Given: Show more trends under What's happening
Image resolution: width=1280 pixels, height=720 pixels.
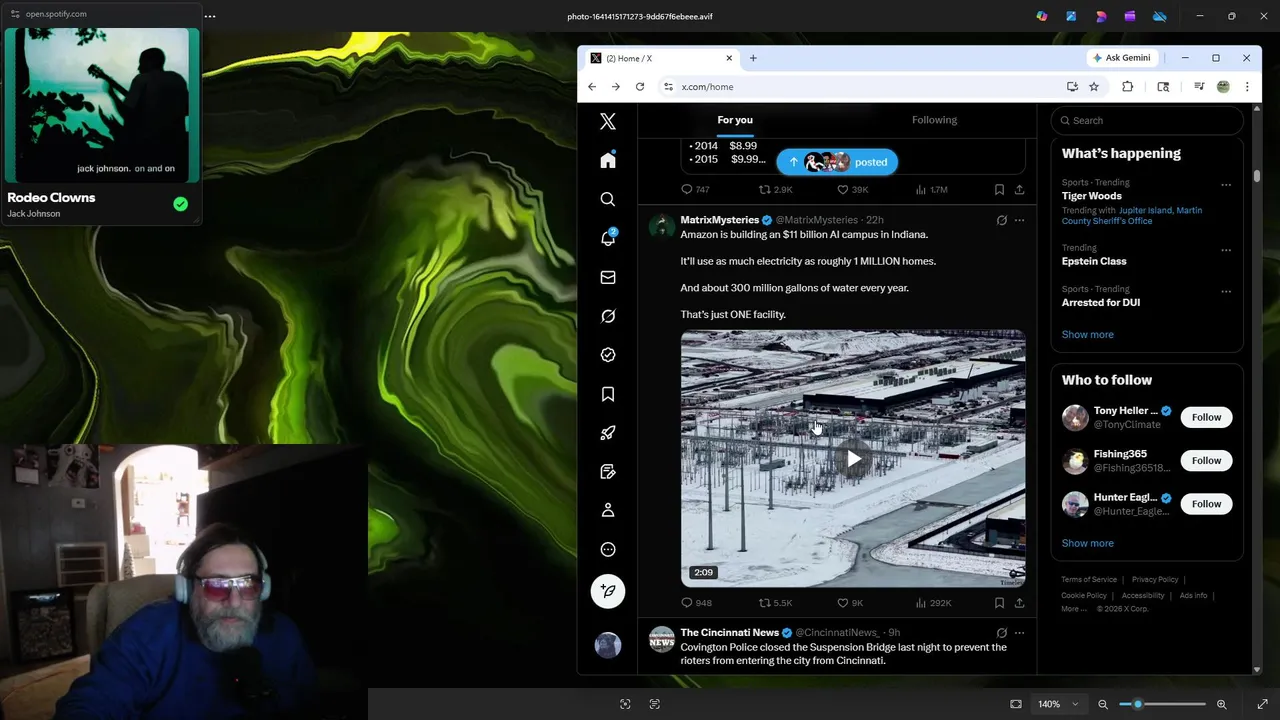Looking at the screenshot, I should click(x=1087, y=335).
